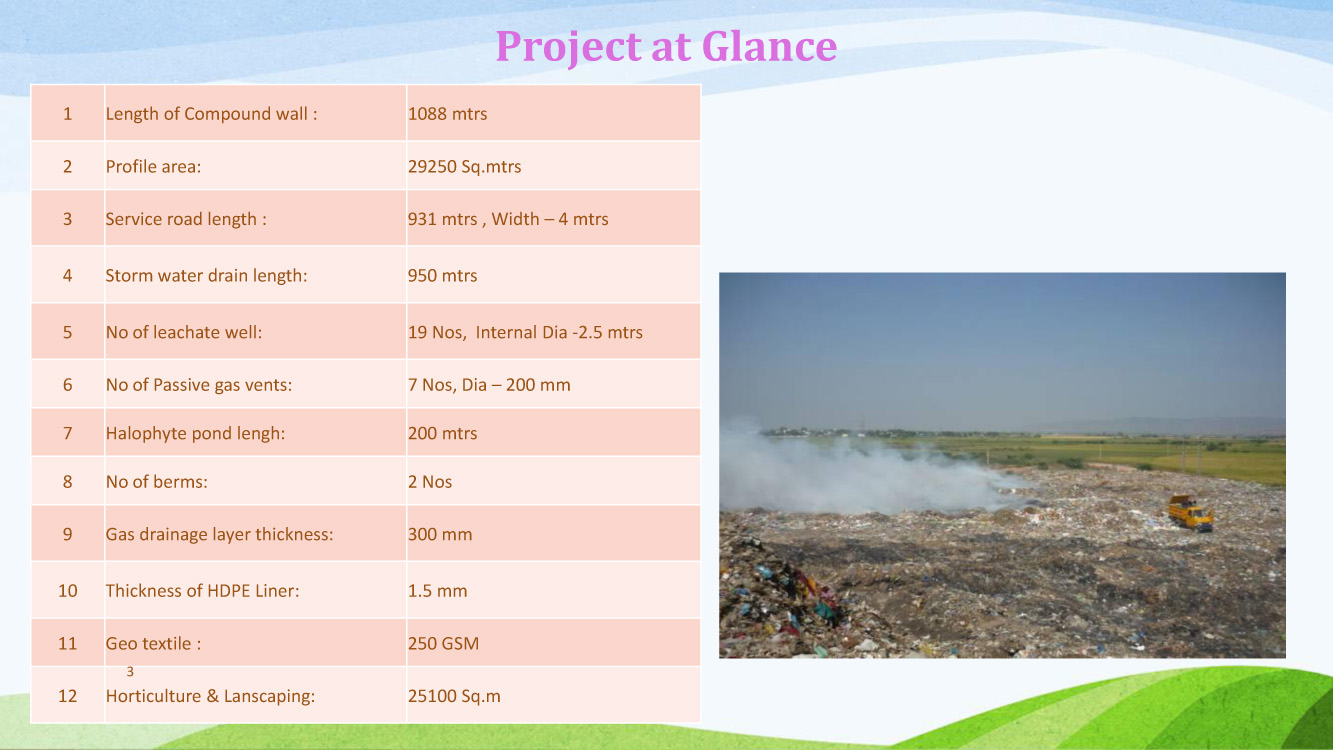Viewport: 1333px width, 750px height.
Task: Select the "29250 Sq.mtrs" value
Action: (553, 166)
